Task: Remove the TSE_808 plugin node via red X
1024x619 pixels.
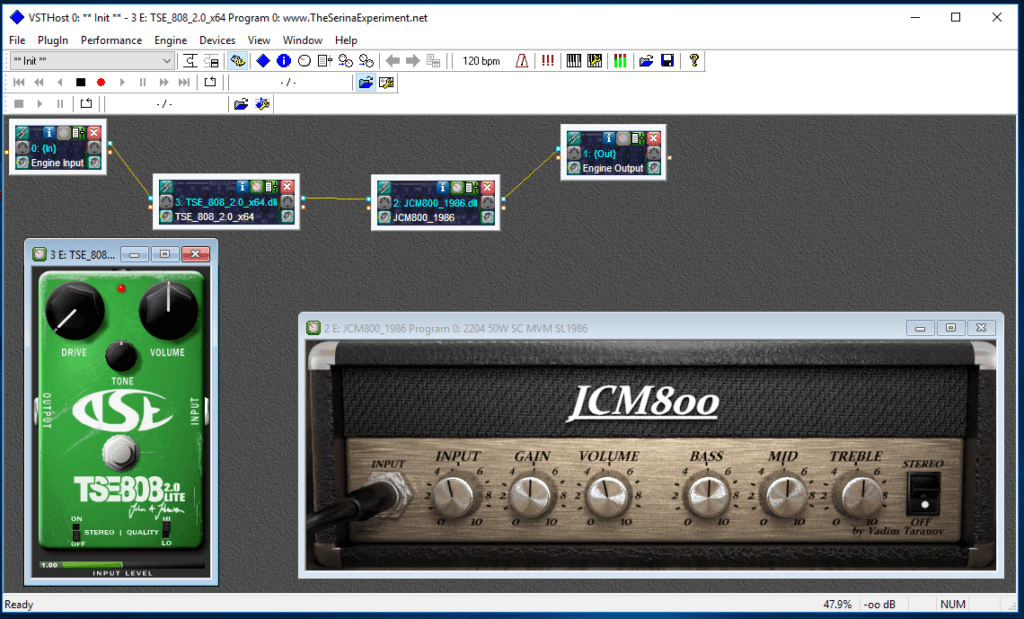Action: 287,187
